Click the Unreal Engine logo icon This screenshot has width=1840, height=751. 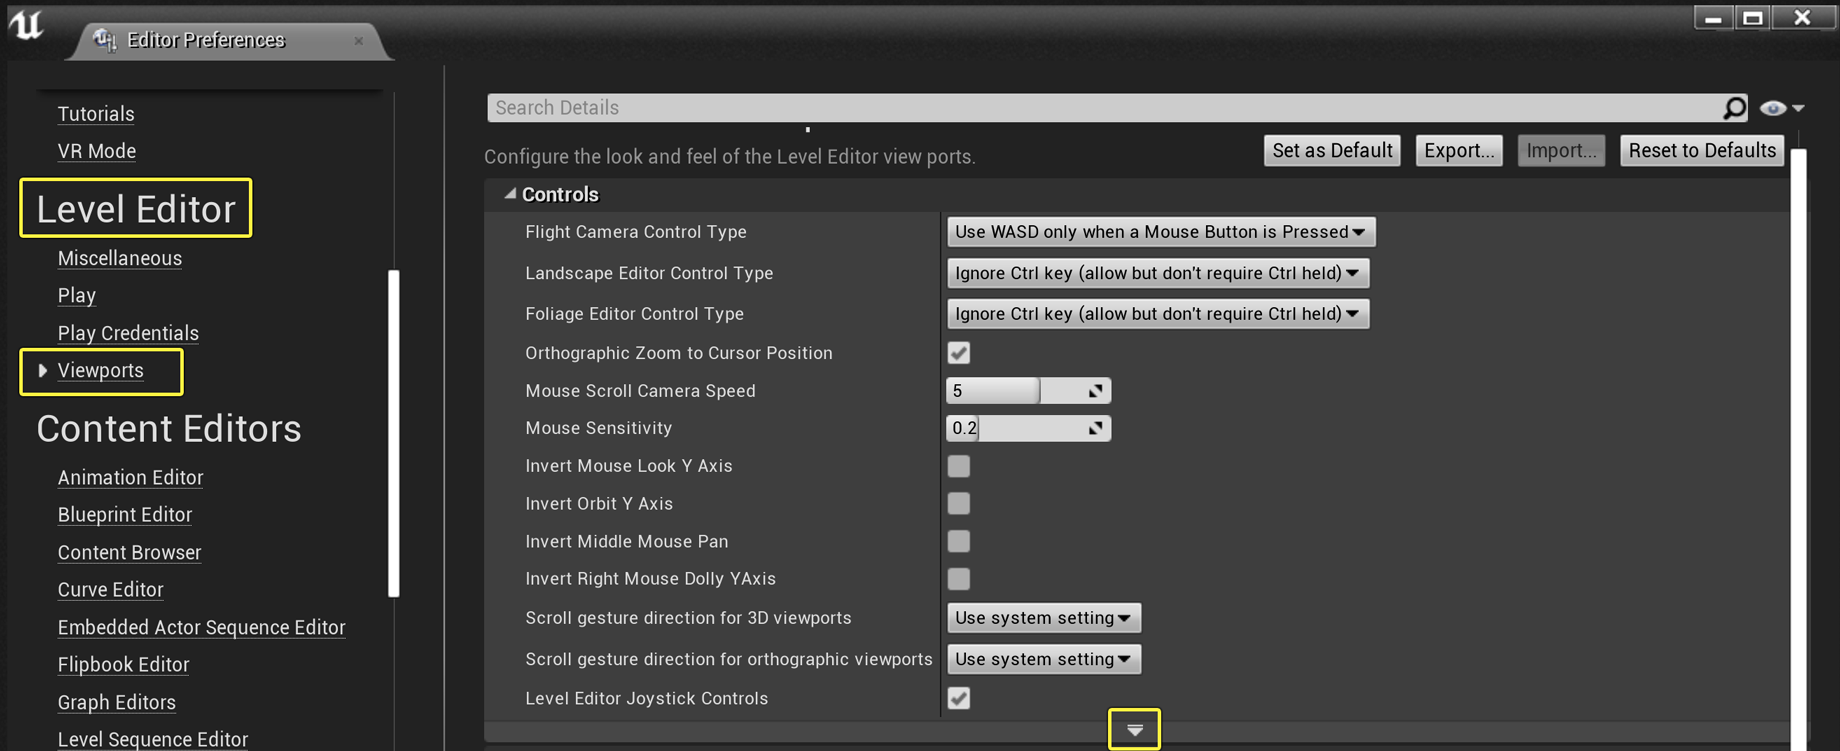point(27,25)
